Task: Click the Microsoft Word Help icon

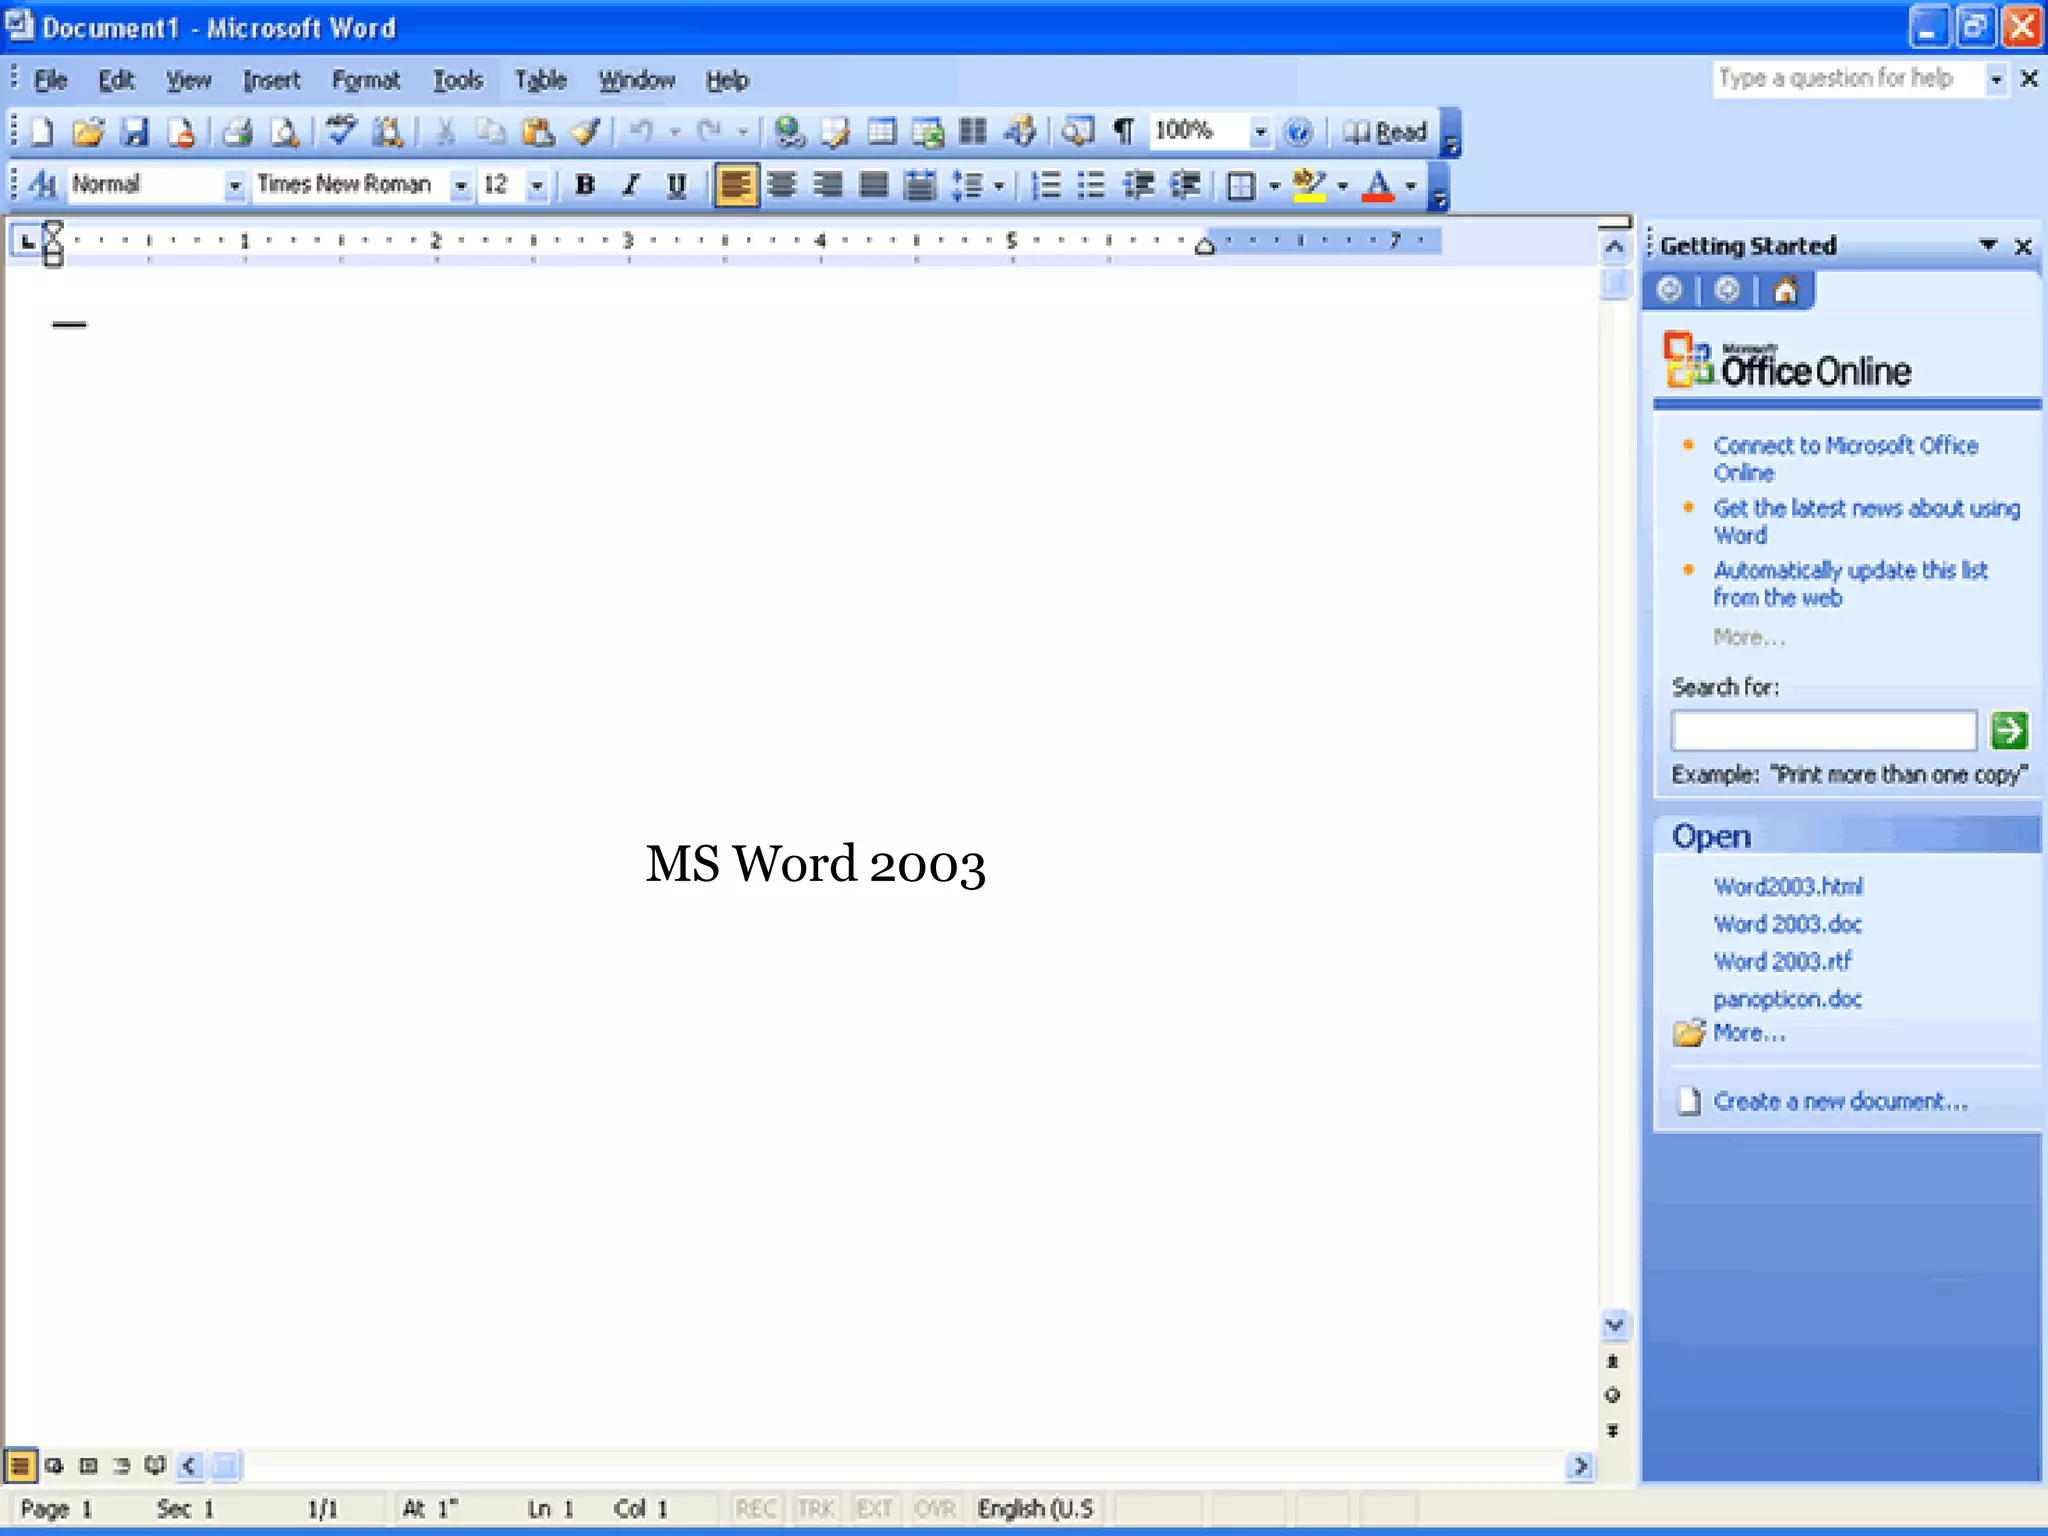Action: [x=1298, y=132]
